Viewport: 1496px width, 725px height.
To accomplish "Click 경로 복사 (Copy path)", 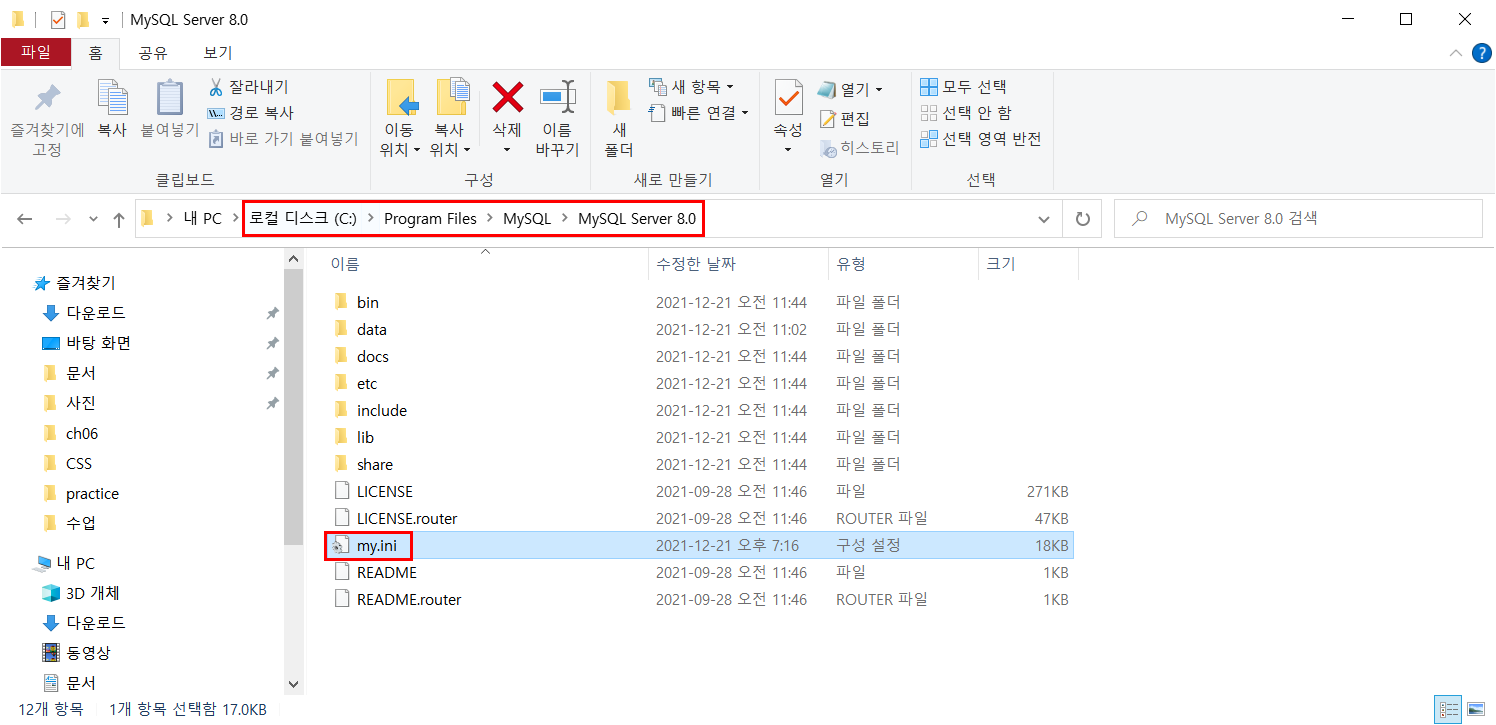I will (x=250, y=113).
